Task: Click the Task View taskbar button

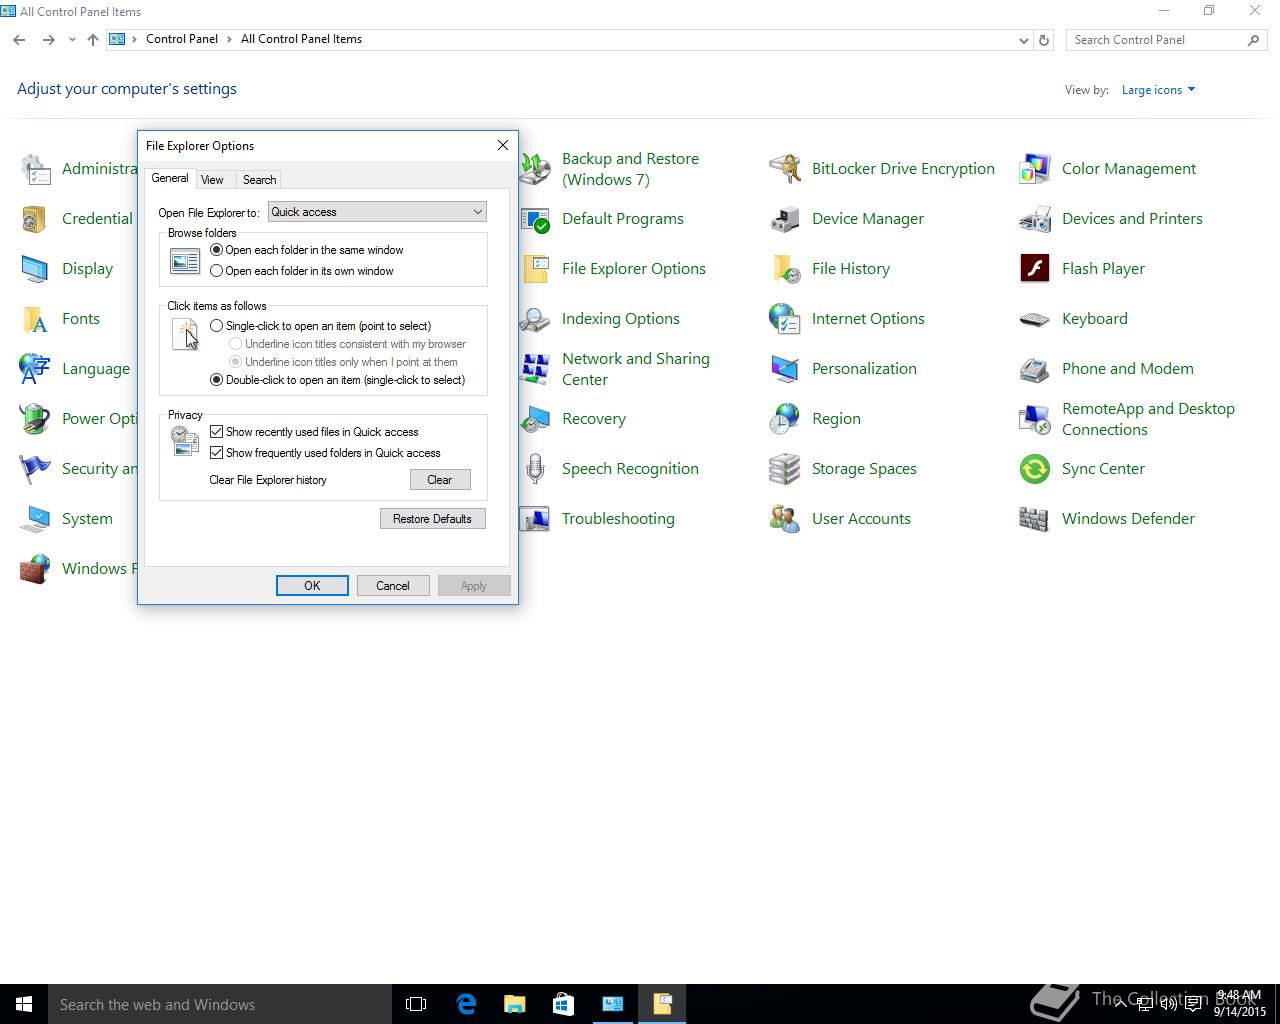Action: [x=416, y=1004]
